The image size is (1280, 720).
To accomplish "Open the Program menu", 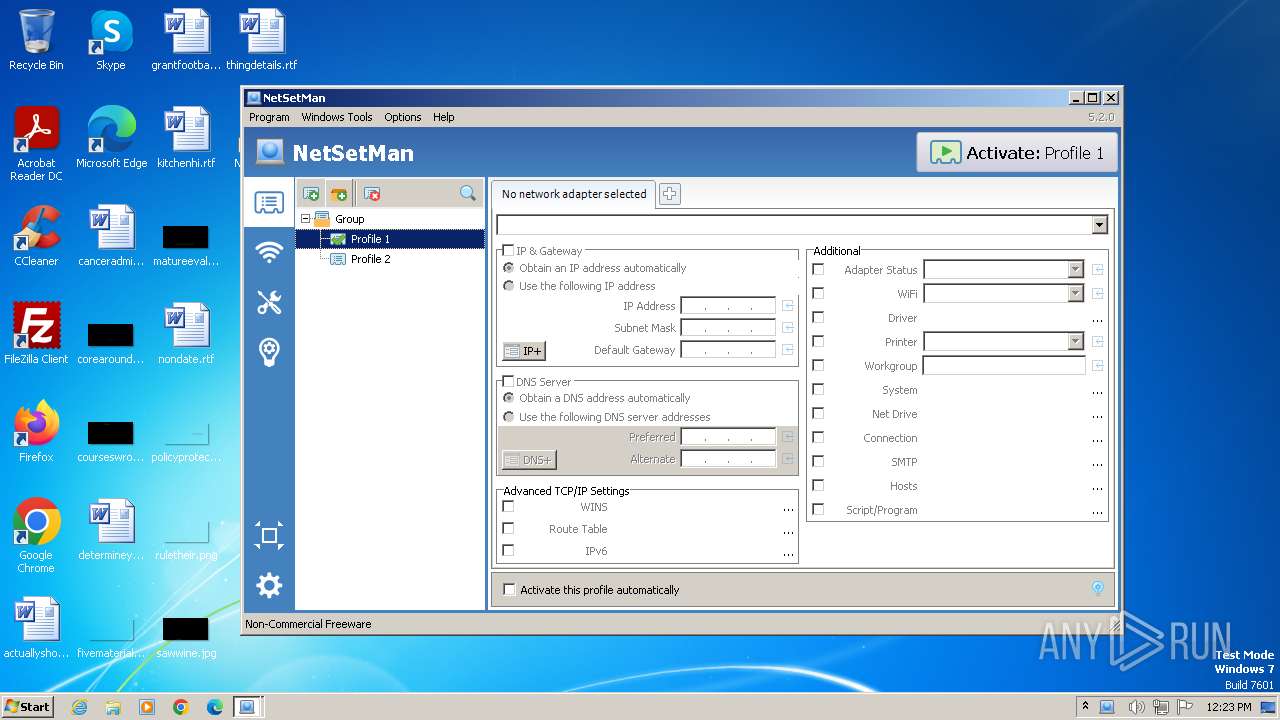I will (269, 117).
